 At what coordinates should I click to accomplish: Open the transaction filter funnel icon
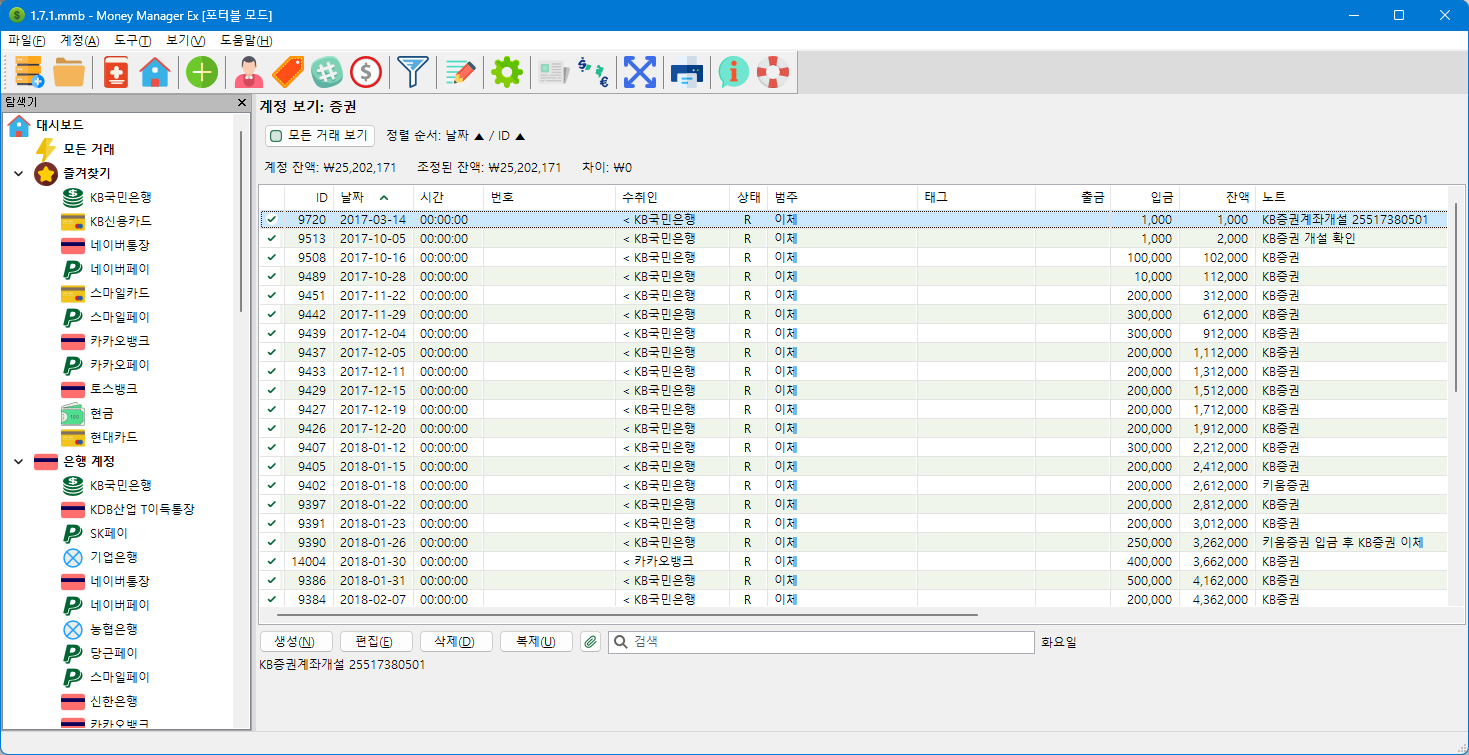click(413, 72)
